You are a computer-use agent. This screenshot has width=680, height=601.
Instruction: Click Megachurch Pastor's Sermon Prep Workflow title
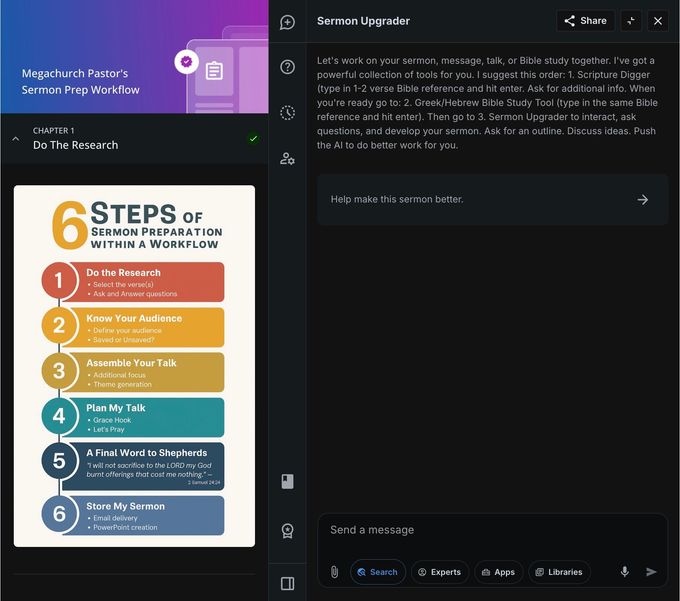pos(81,82)
